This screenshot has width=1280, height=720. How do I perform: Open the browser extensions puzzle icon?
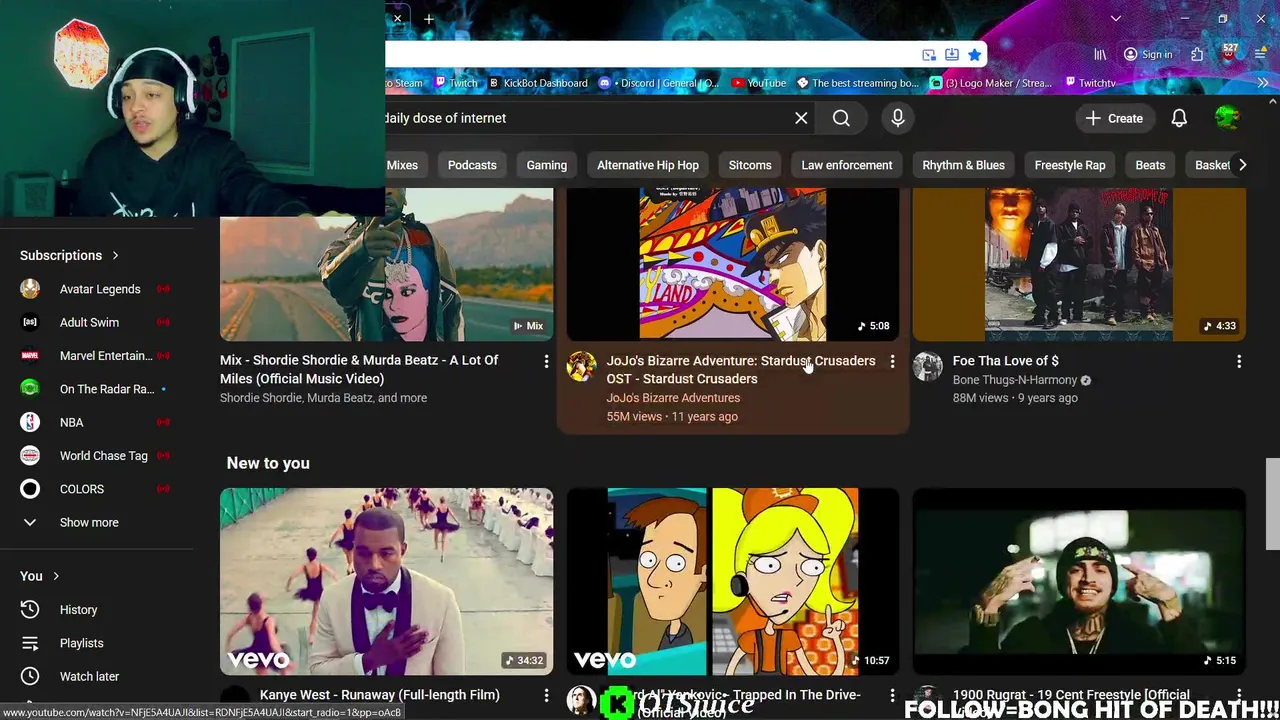coord(1197,55)
